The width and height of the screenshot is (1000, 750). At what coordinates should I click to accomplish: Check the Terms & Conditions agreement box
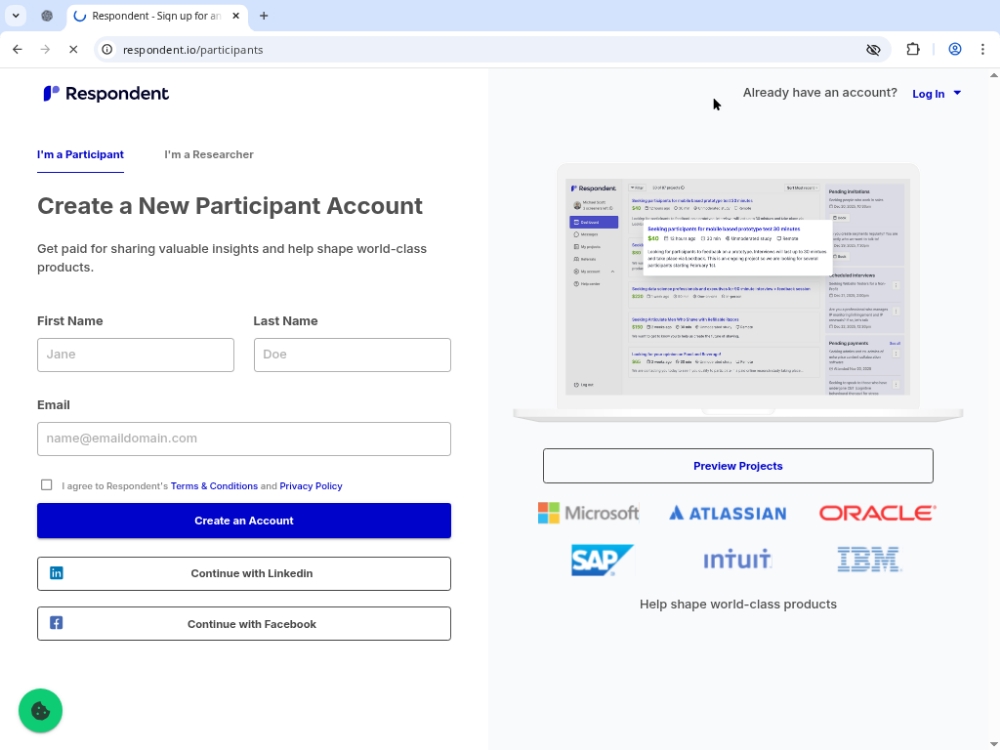click(46, 485)
